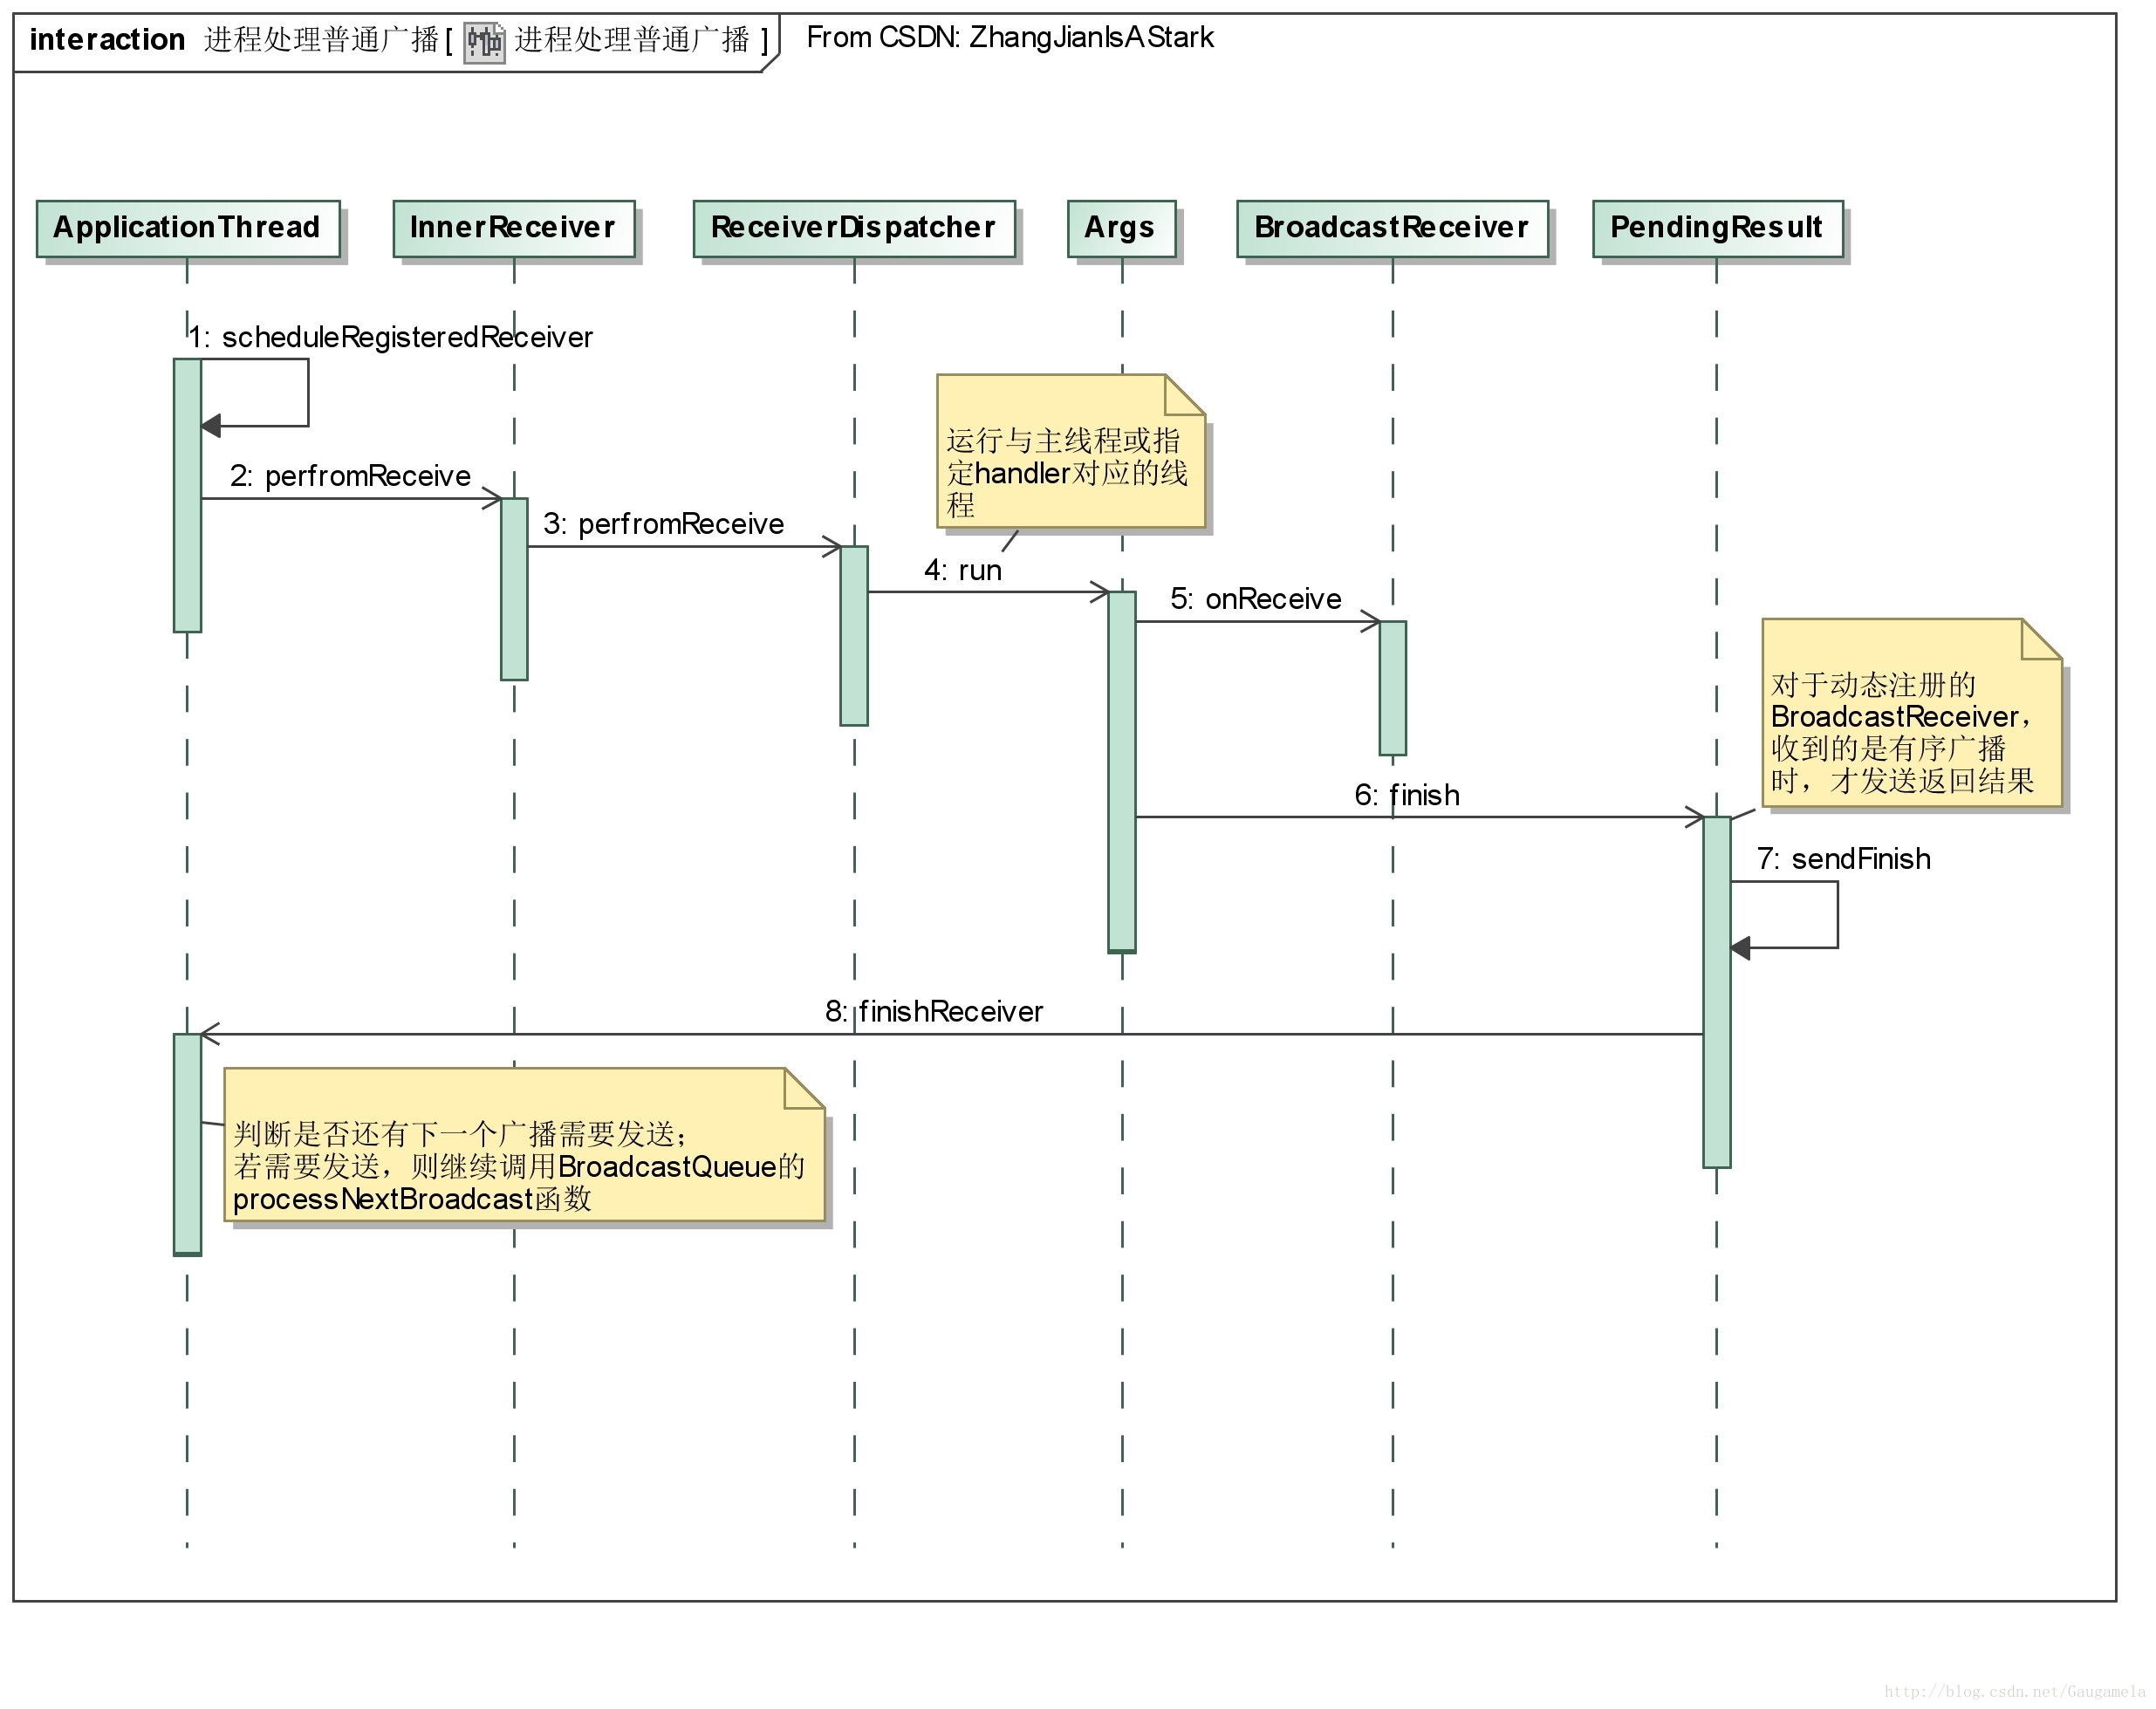
Task: Click the '3: perfromReceive' message label
Action: point(663,524)
